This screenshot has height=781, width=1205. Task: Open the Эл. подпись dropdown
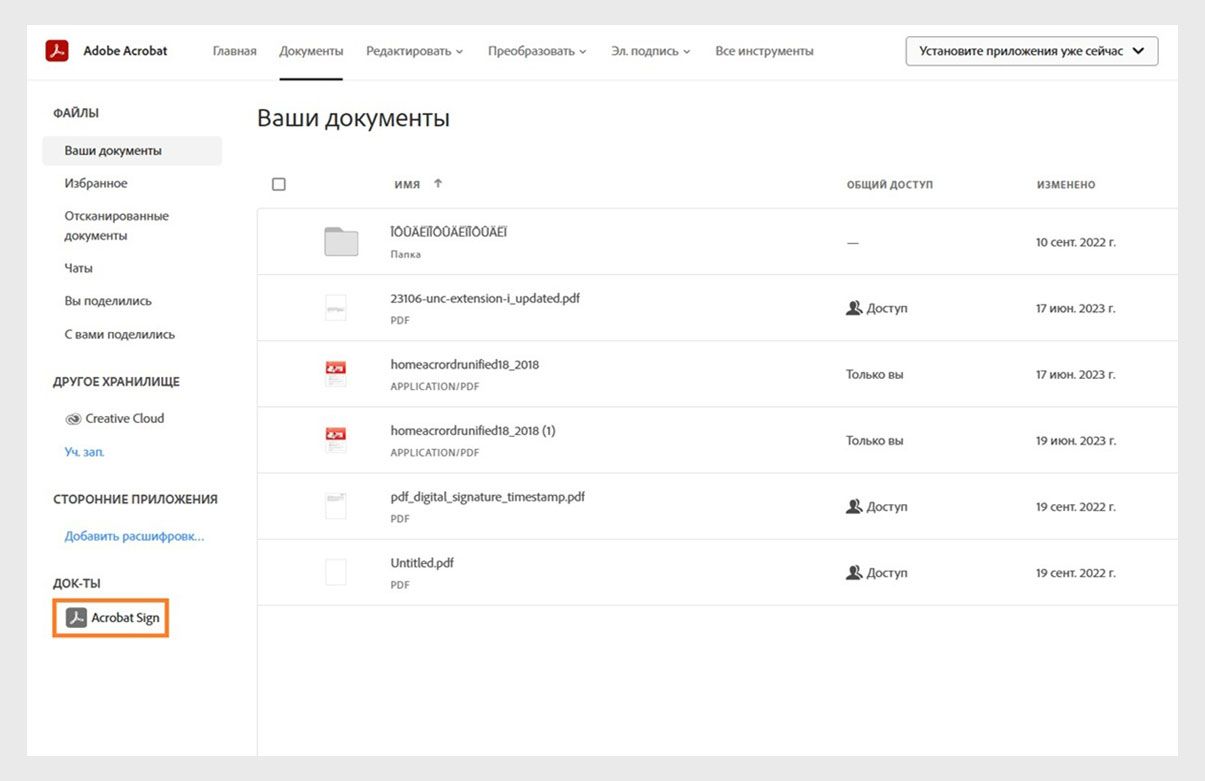pyautogui.click(x=649, y=50)
